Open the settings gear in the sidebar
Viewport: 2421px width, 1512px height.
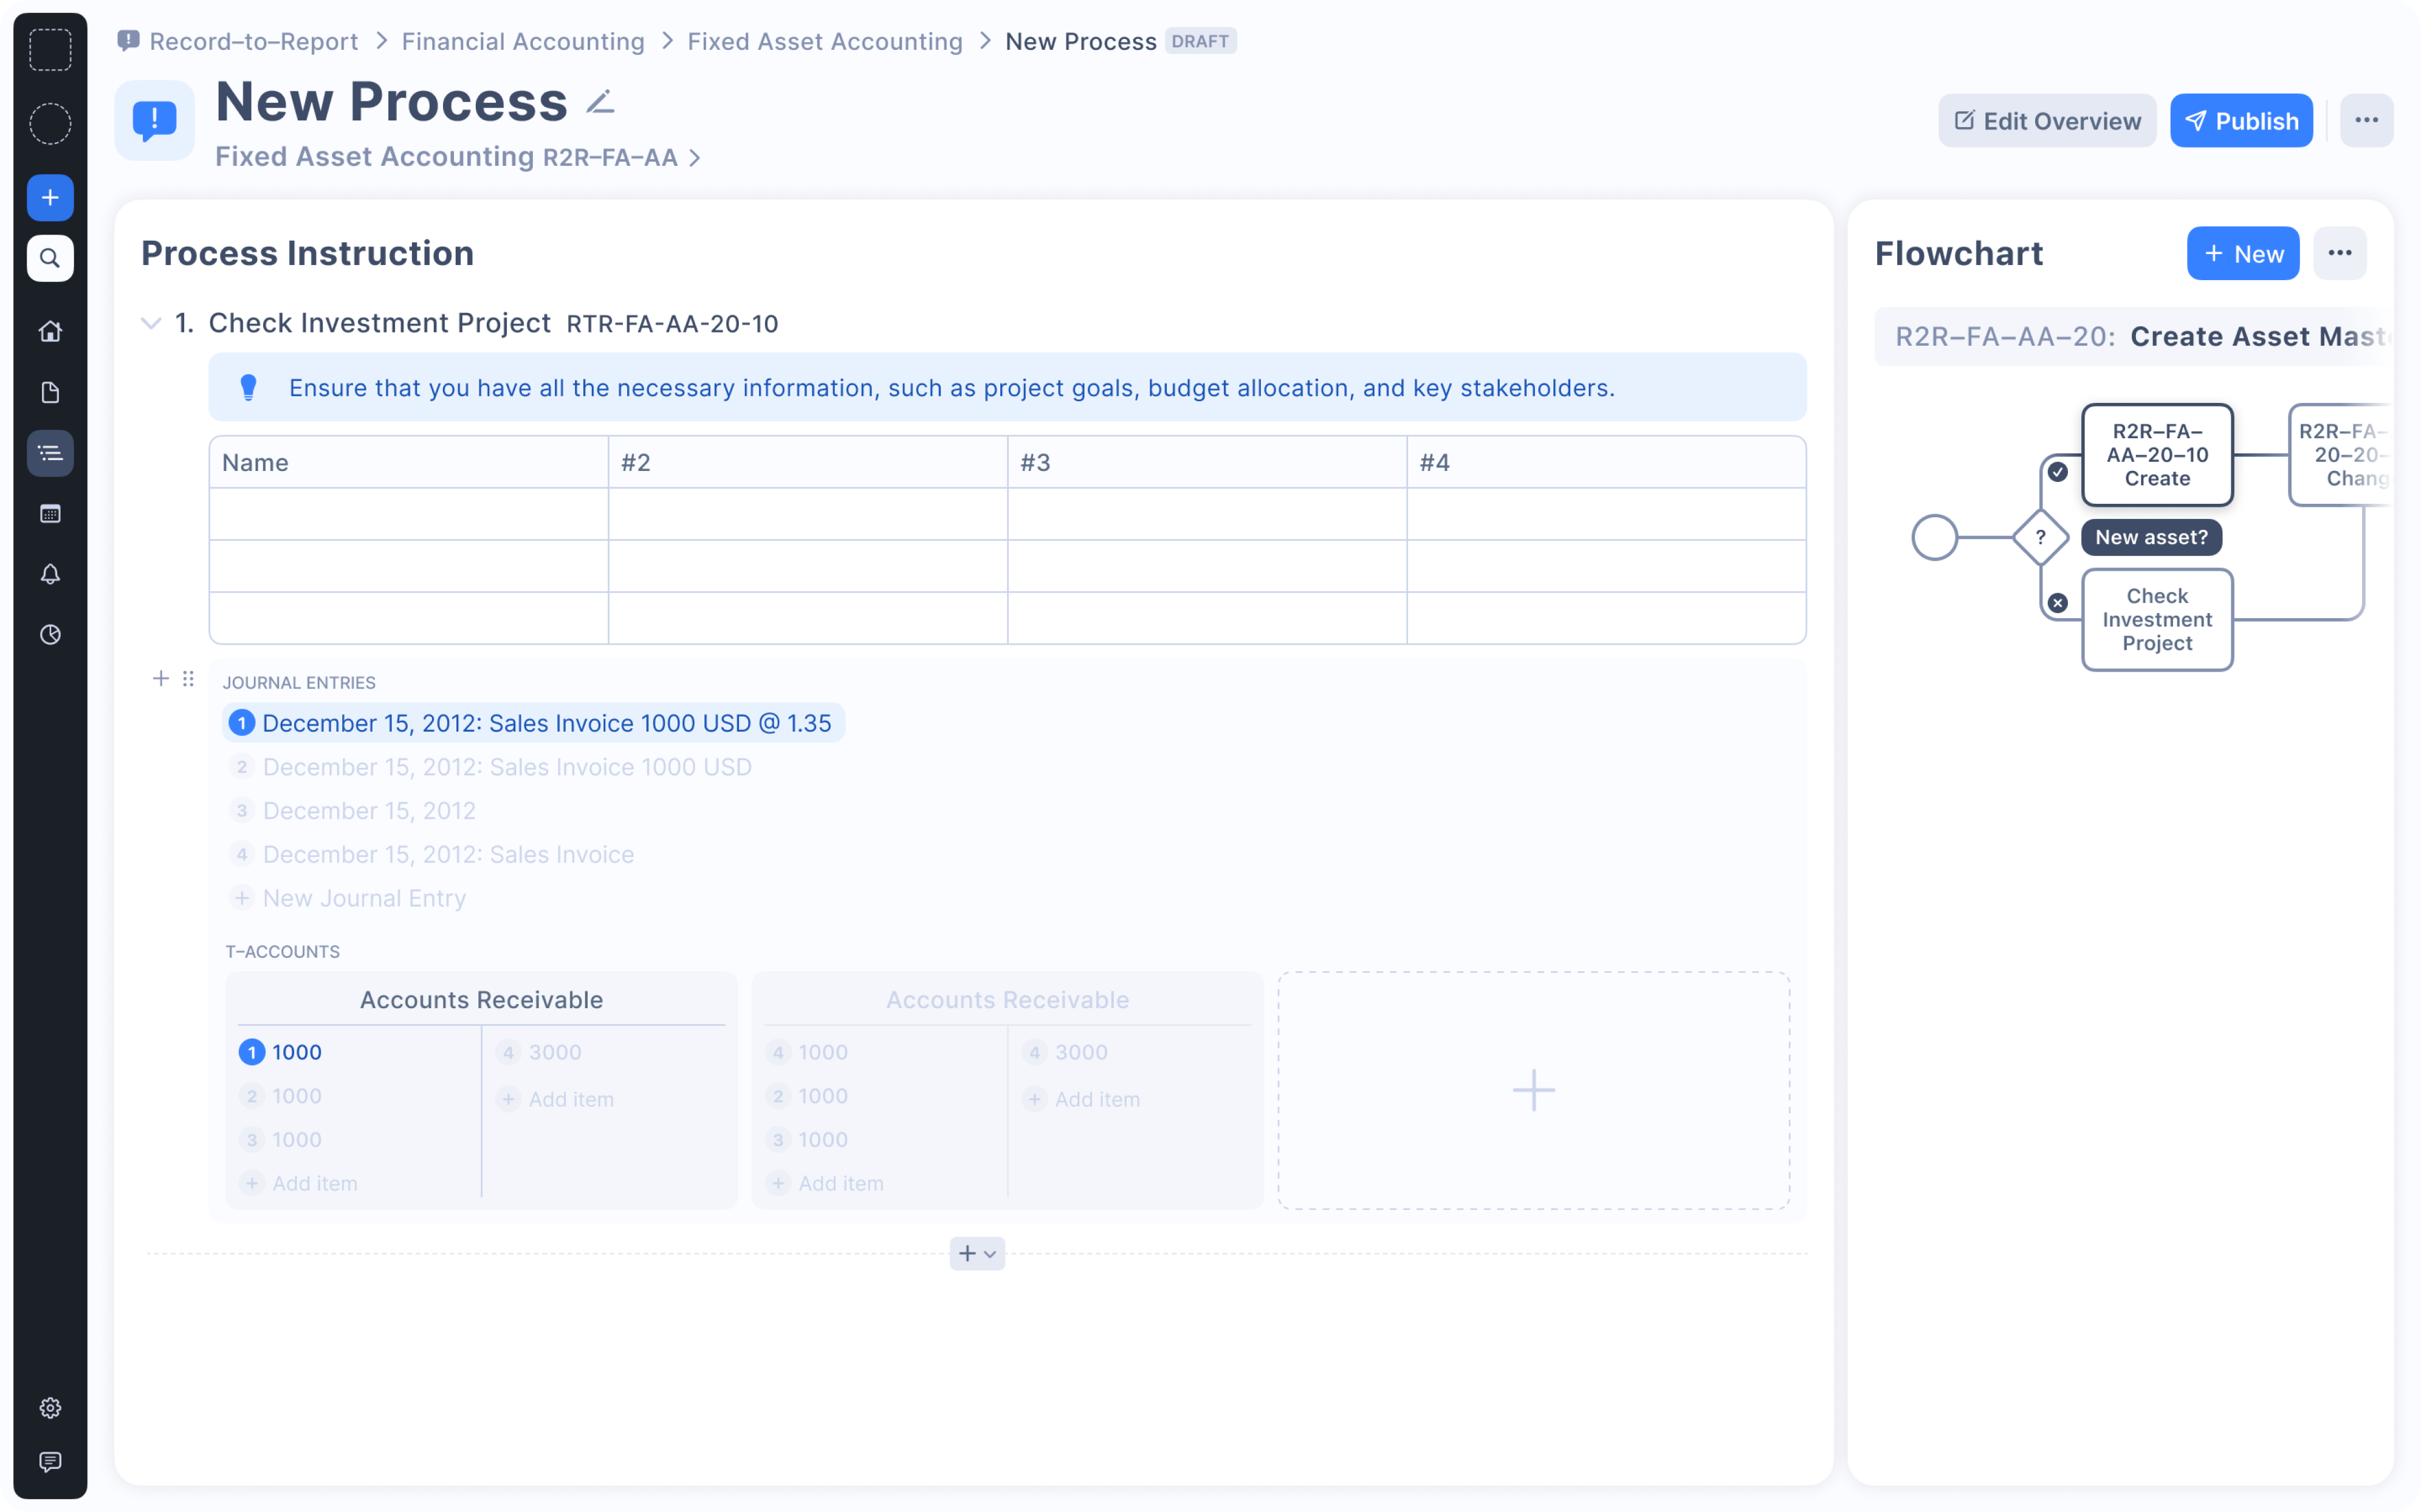(50, 1408)
